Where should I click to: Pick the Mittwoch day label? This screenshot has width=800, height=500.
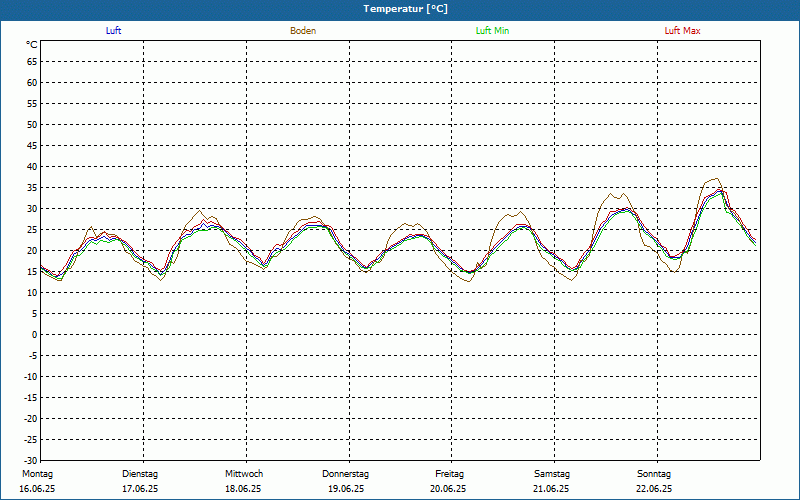click(x=244, y=473)
